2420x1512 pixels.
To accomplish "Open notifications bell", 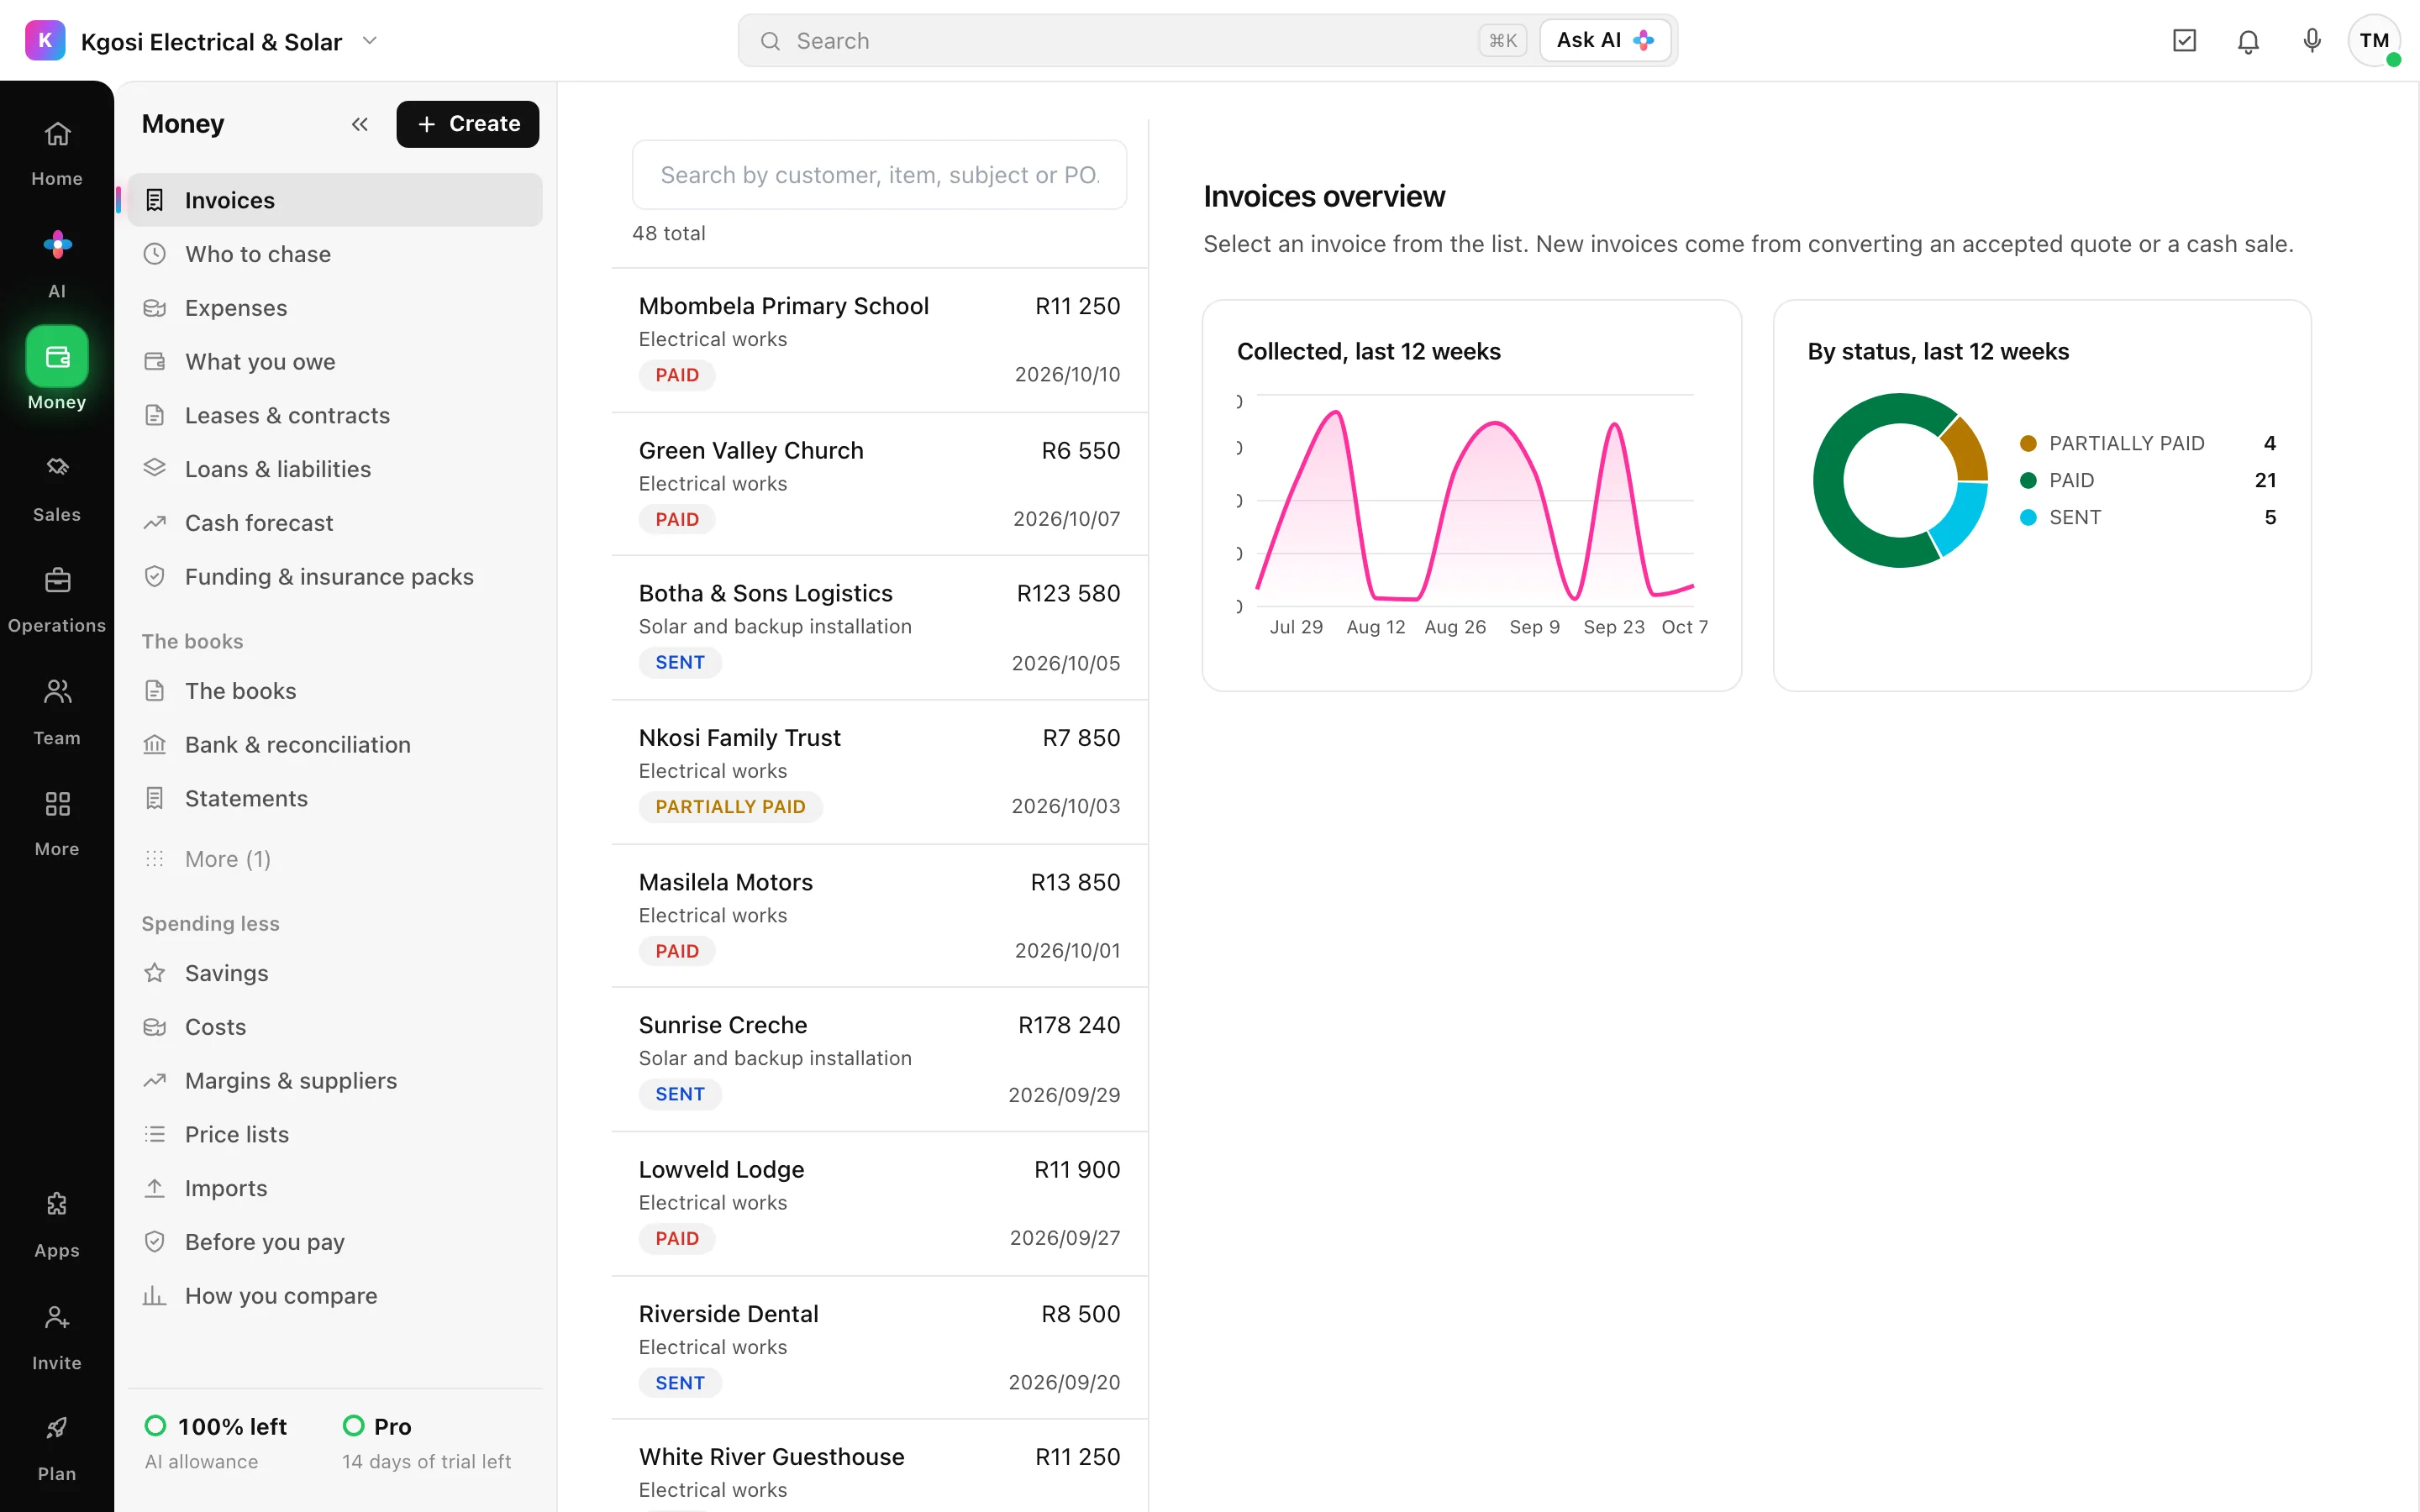I will 2248,41.
